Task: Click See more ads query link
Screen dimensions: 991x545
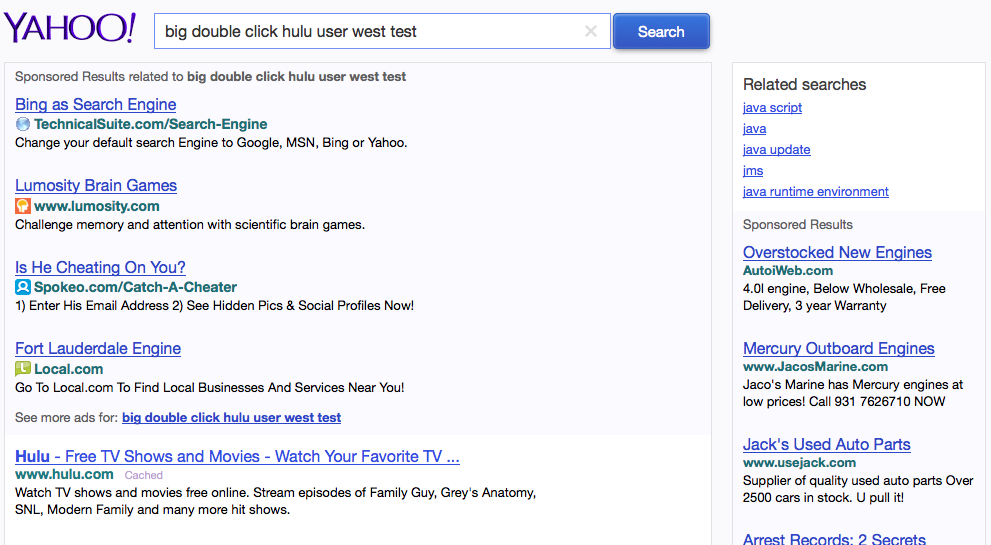Action: pos(231,418)
